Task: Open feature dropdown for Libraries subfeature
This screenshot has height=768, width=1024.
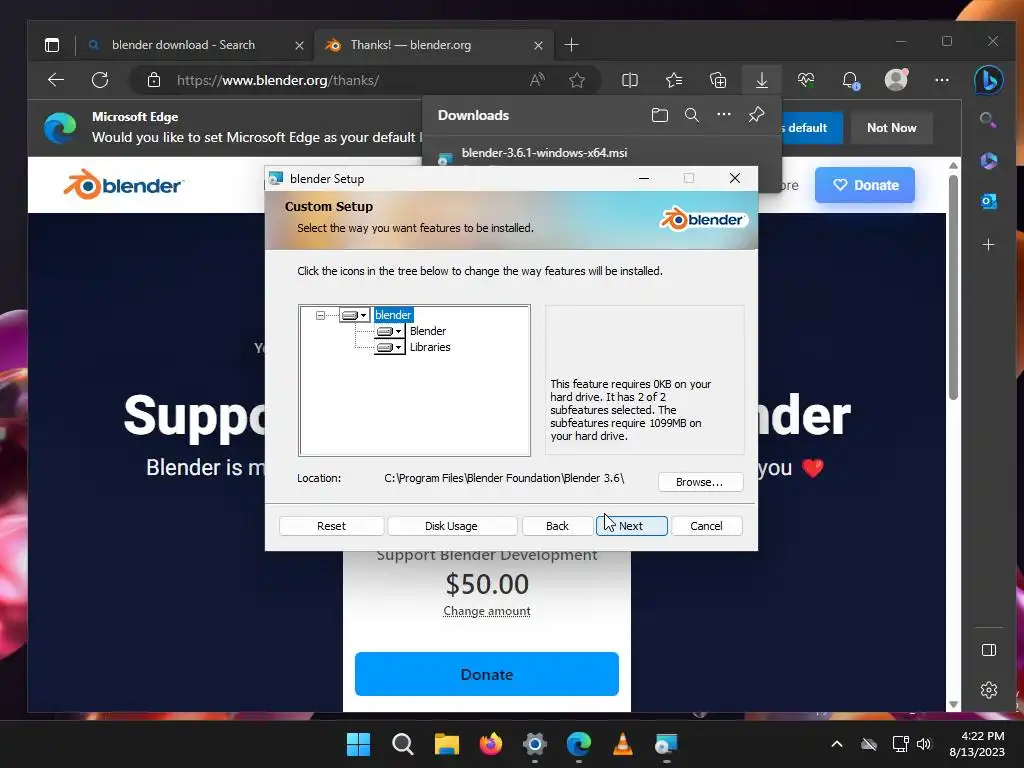Action: [390, 347]
